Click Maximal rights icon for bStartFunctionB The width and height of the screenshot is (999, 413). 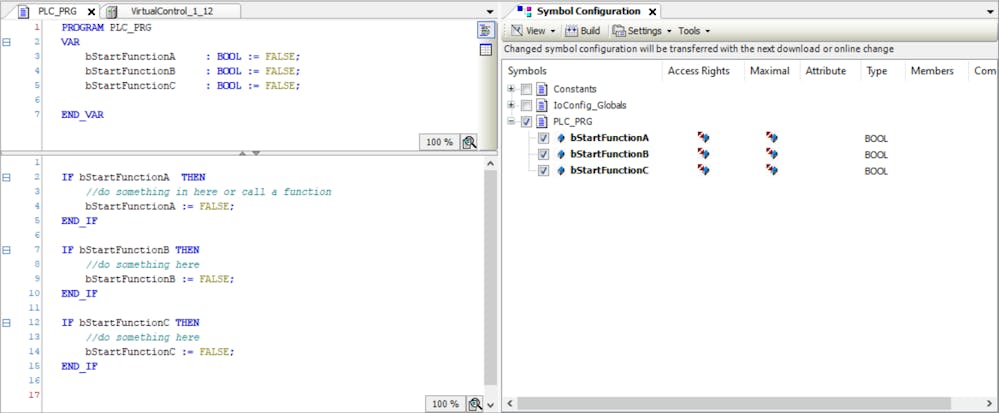point(771,154)
